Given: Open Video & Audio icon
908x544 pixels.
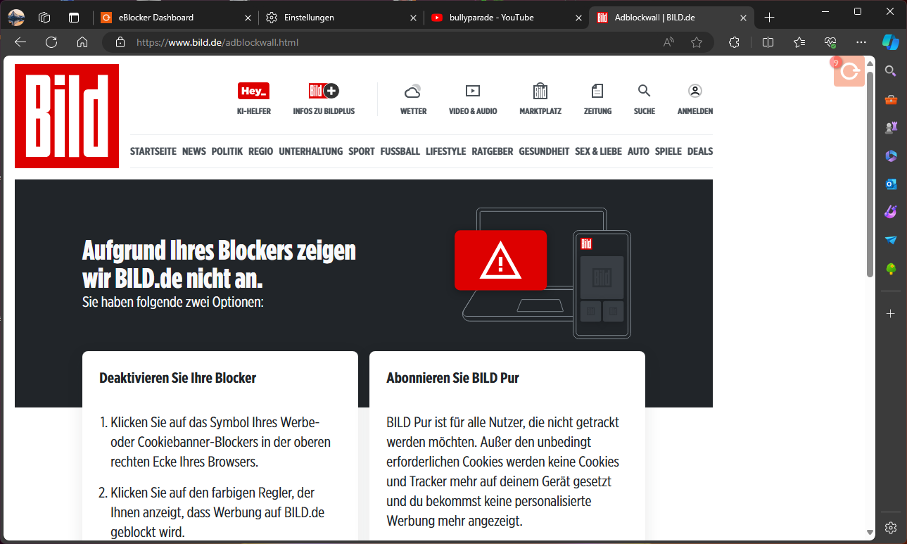Looking at the screenshot, I should [473, 91].
